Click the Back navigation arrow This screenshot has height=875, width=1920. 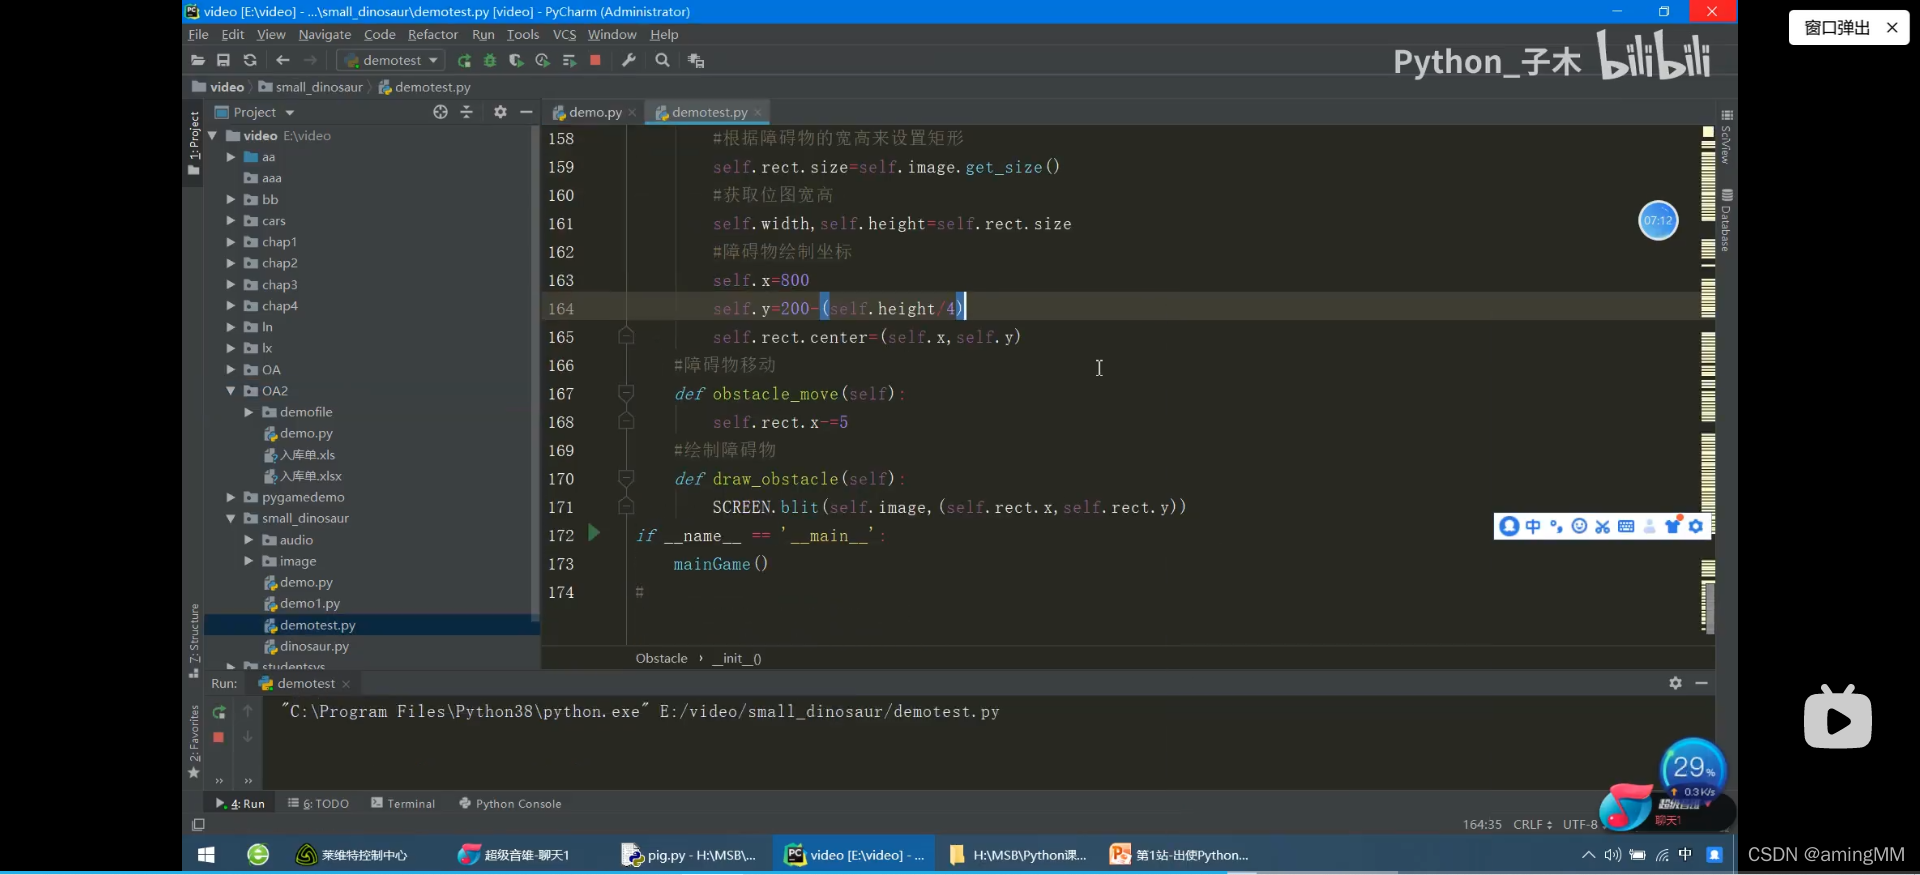(x=282, y=60)
